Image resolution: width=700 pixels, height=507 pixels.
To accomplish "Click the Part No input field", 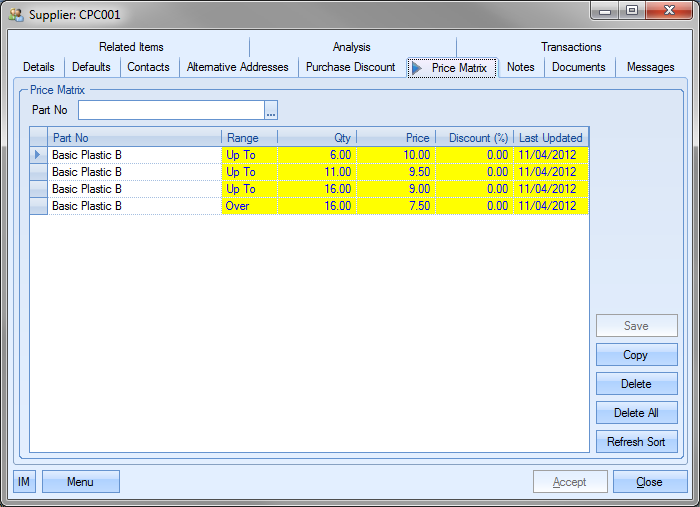I will [171, 110].
